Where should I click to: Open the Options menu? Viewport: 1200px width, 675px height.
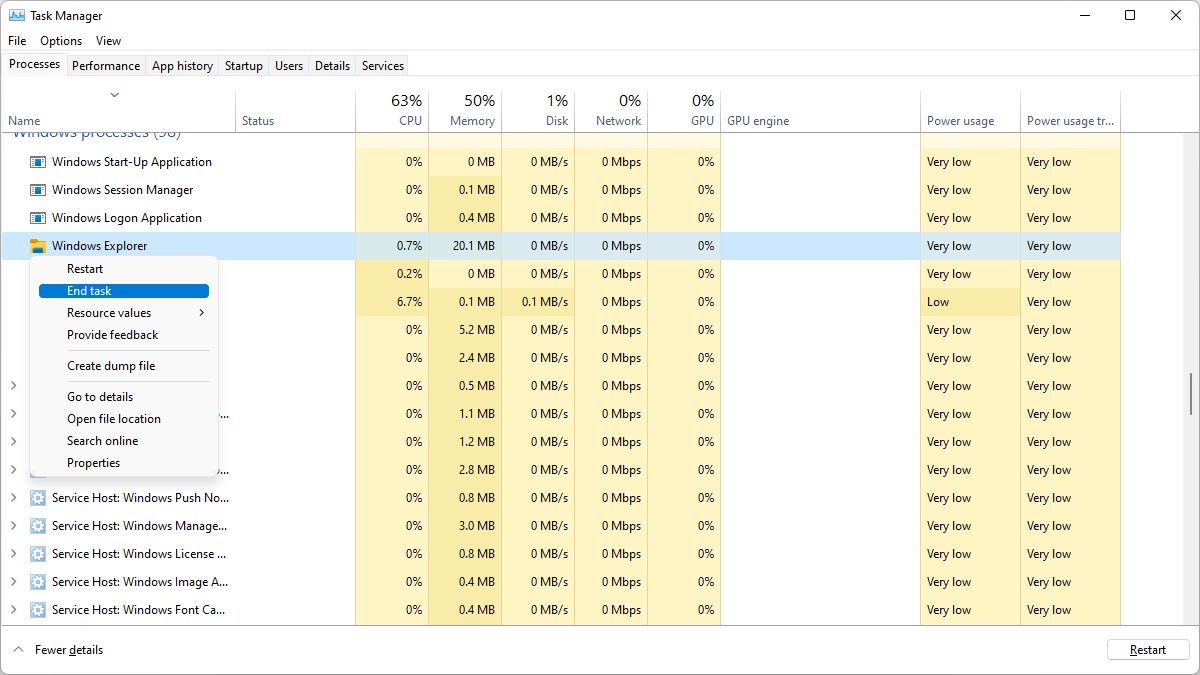coord(61,41)
